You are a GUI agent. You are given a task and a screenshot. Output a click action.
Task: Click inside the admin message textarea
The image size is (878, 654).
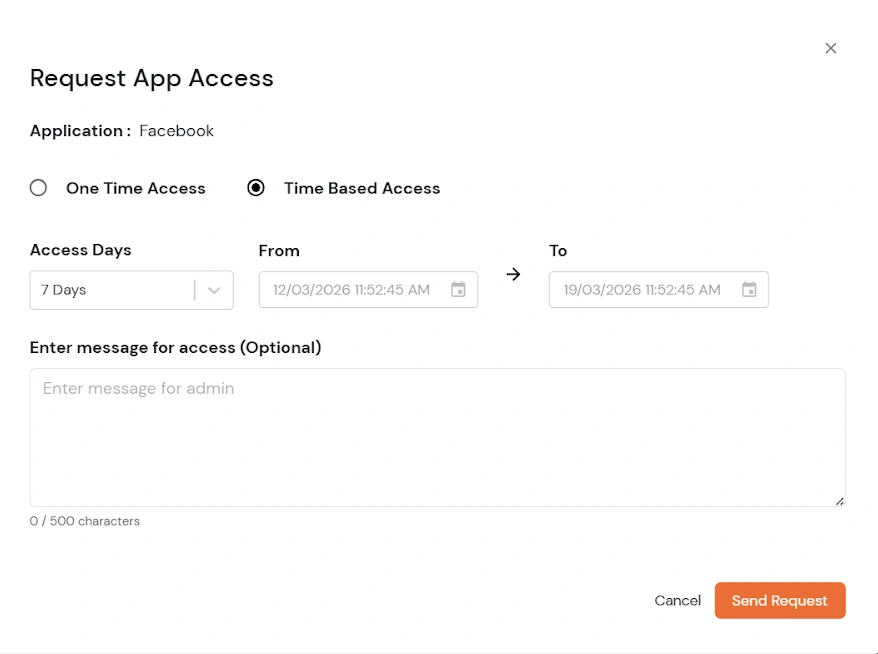[x=437, y=437]
